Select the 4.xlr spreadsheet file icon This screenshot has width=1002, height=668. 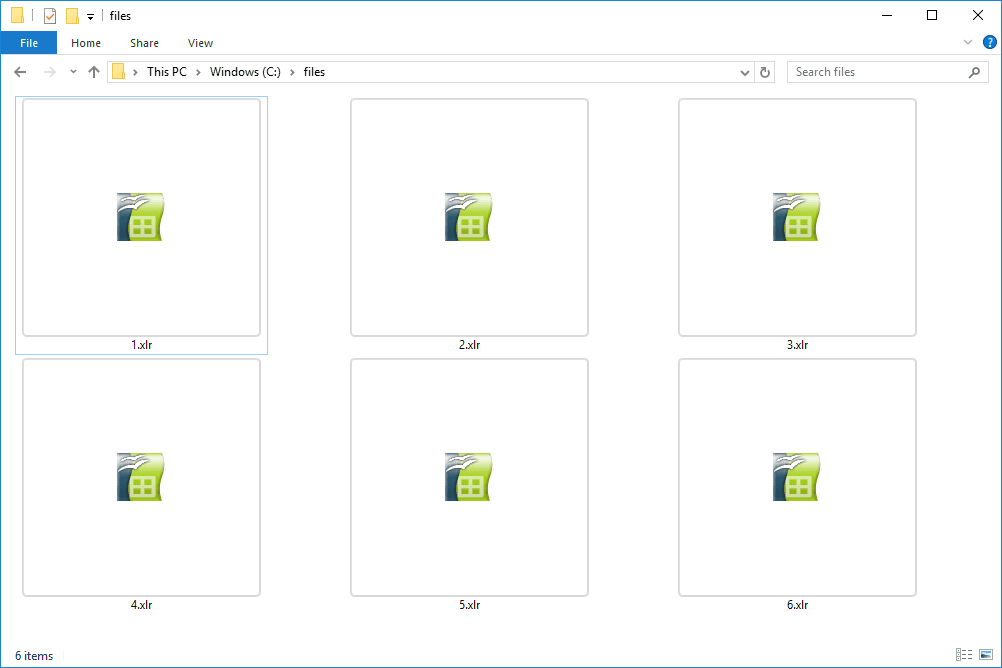141,477
